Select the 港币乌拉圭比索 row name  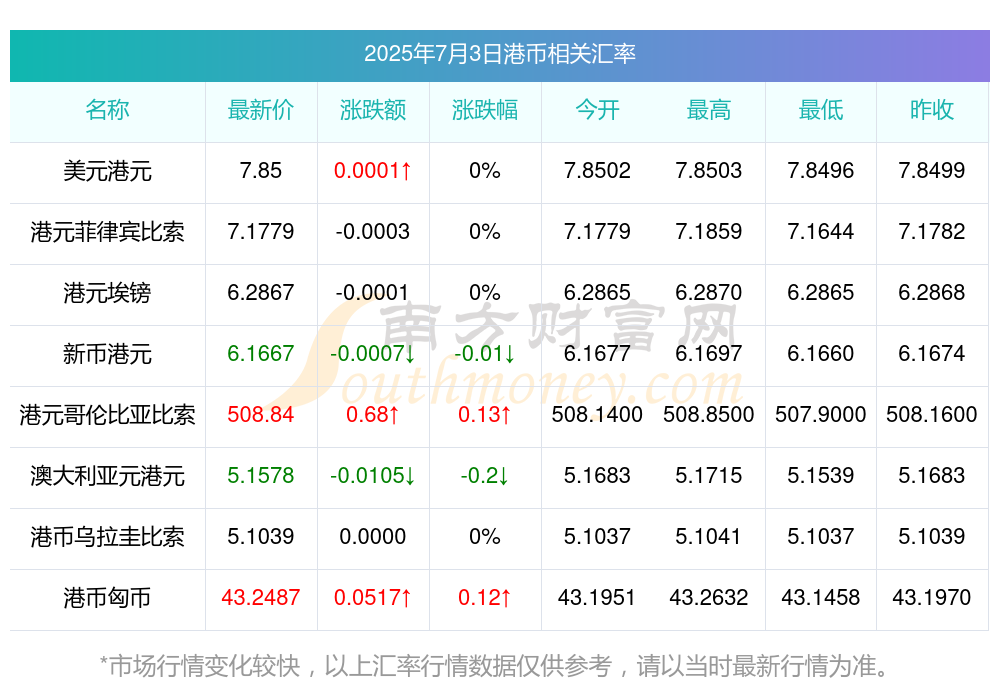pyautogui.click(x=107, y=537)
